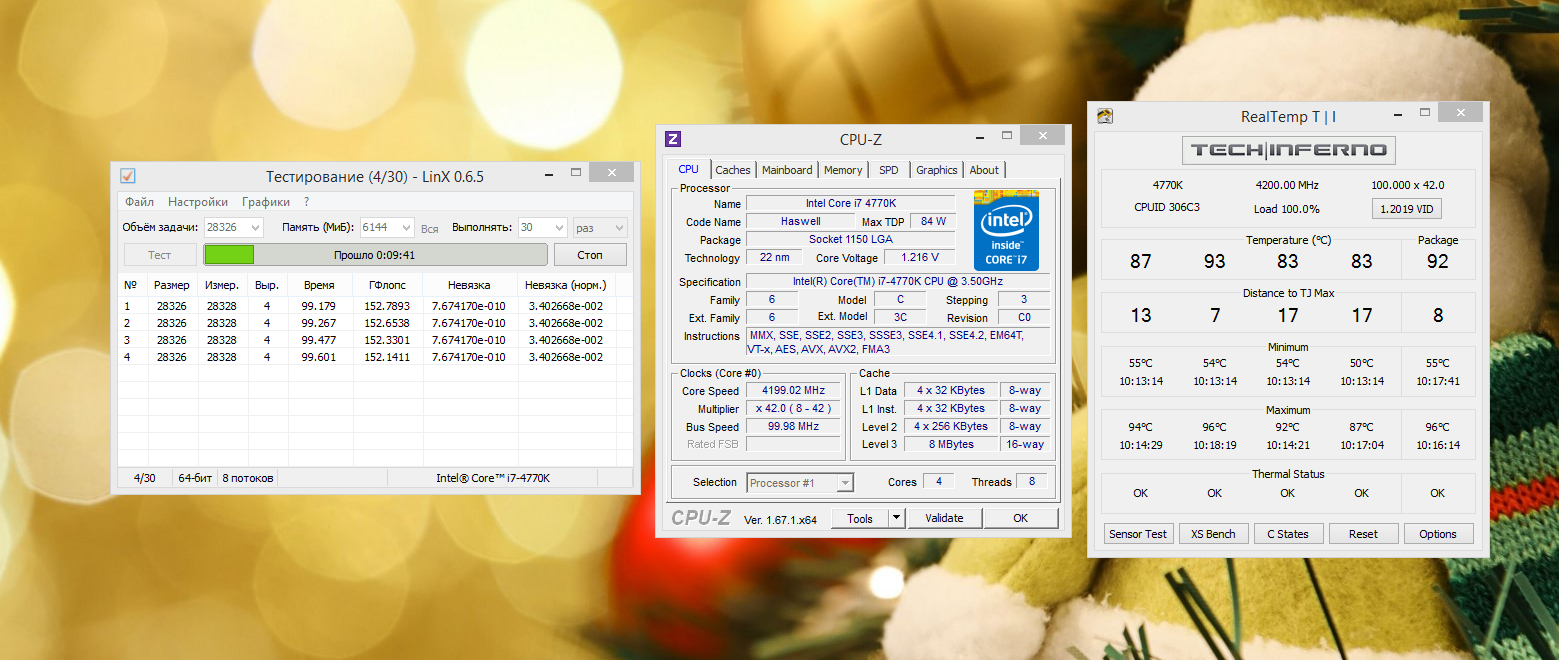Image resolution: width=1559 pixels, height=660 pixels.
Task: Click the Intel Core i7 logo in CPU-Z
Action: pos(1006,229)
